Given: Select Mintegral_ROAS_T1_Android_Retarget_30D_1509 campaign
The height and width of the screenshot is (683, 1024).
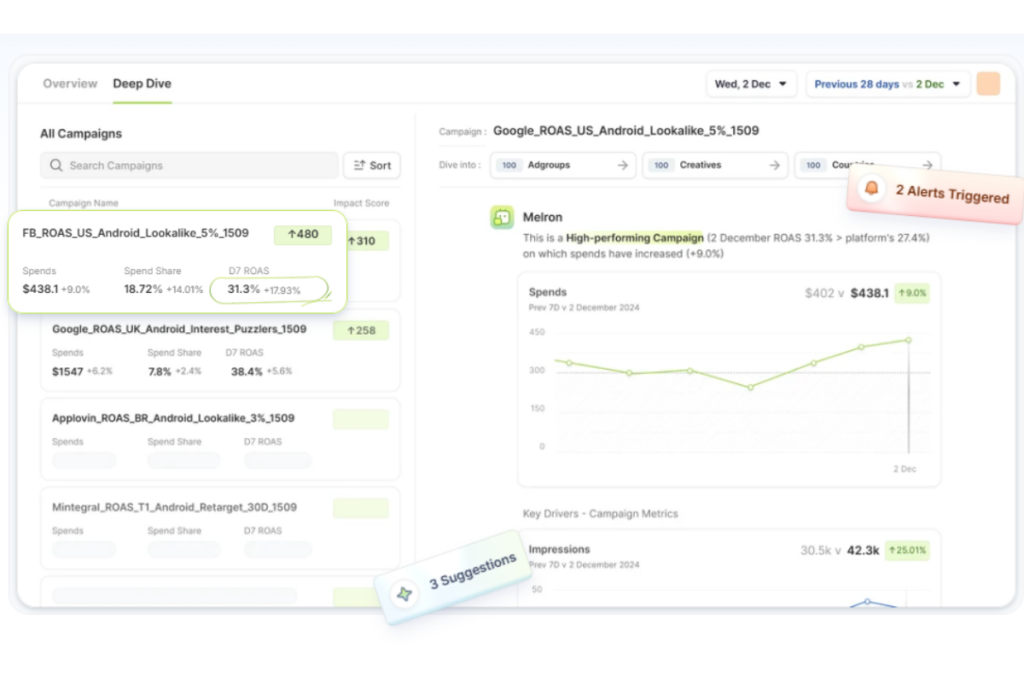Looking at the screenshot, I should pos(220,528).
